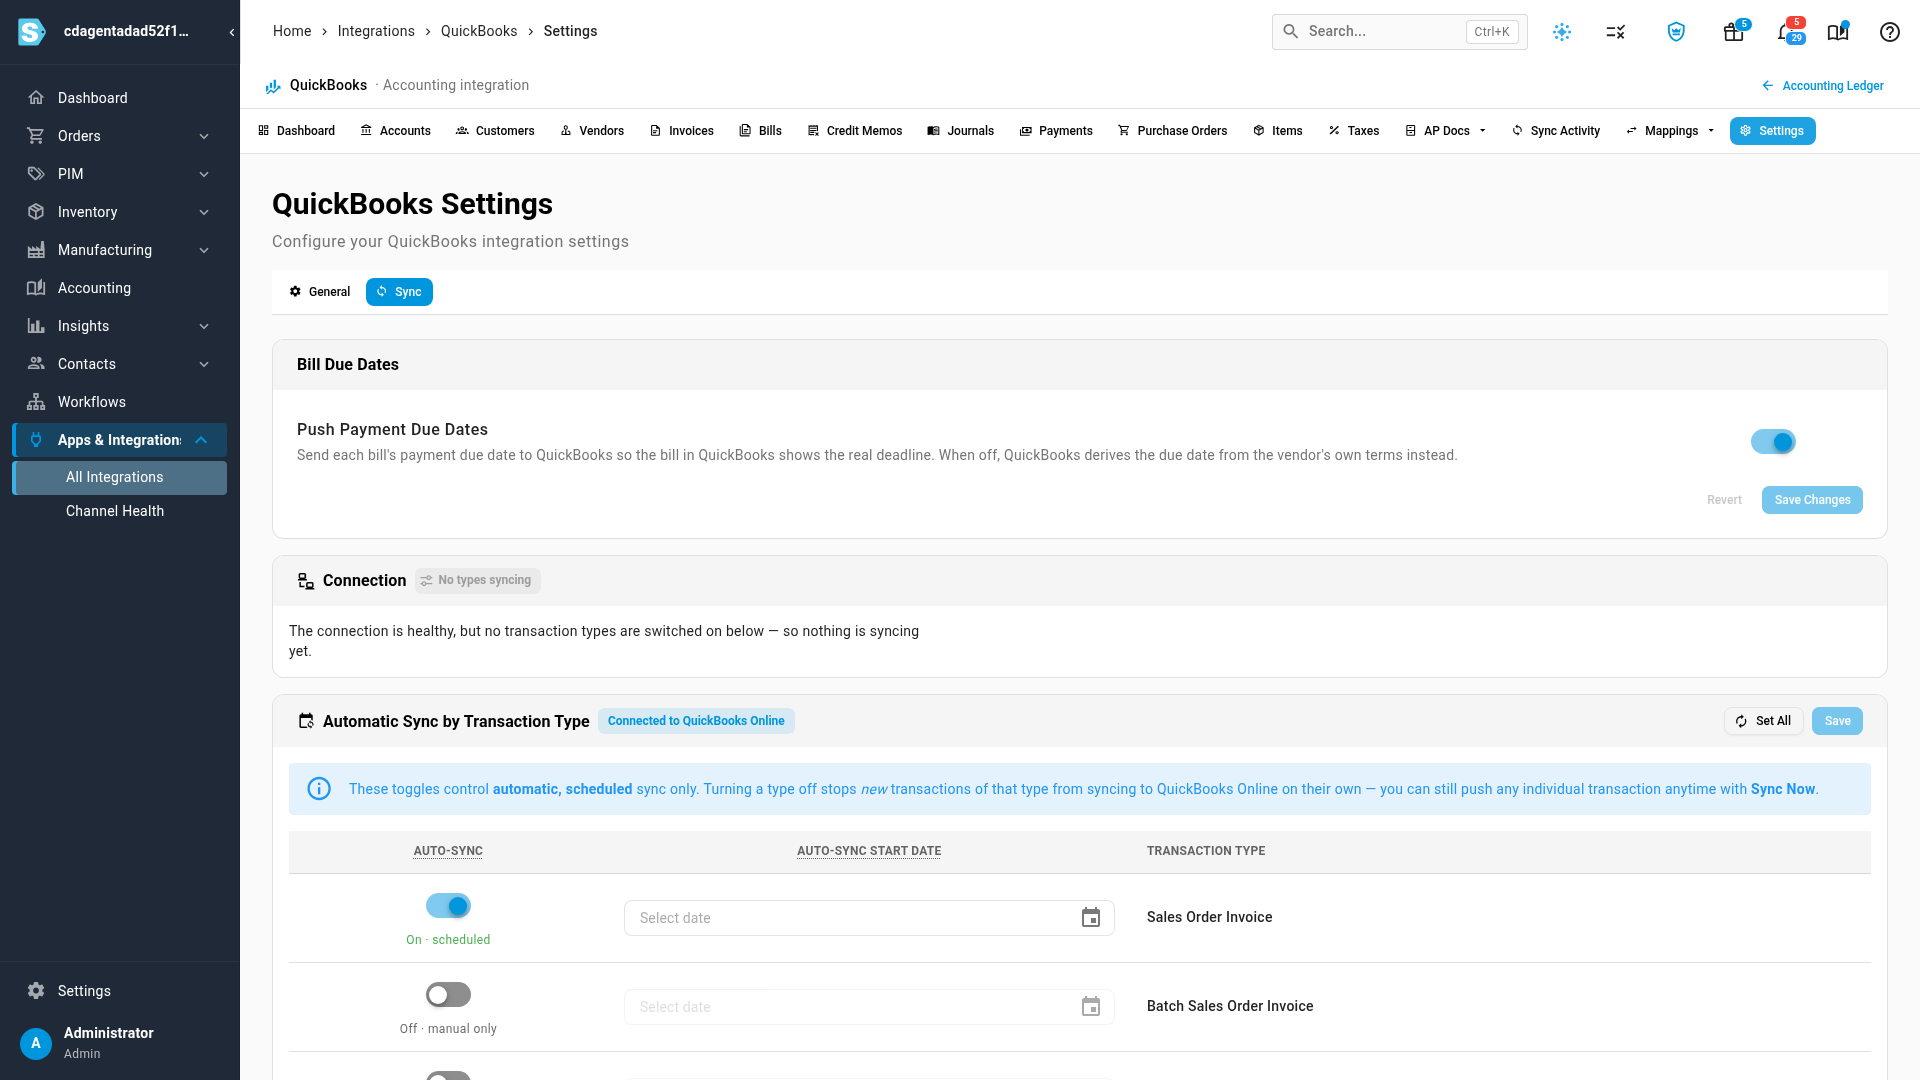Click the app logo in sidebar
The image size is (1920, 1080).
click(x=32, y=32)
